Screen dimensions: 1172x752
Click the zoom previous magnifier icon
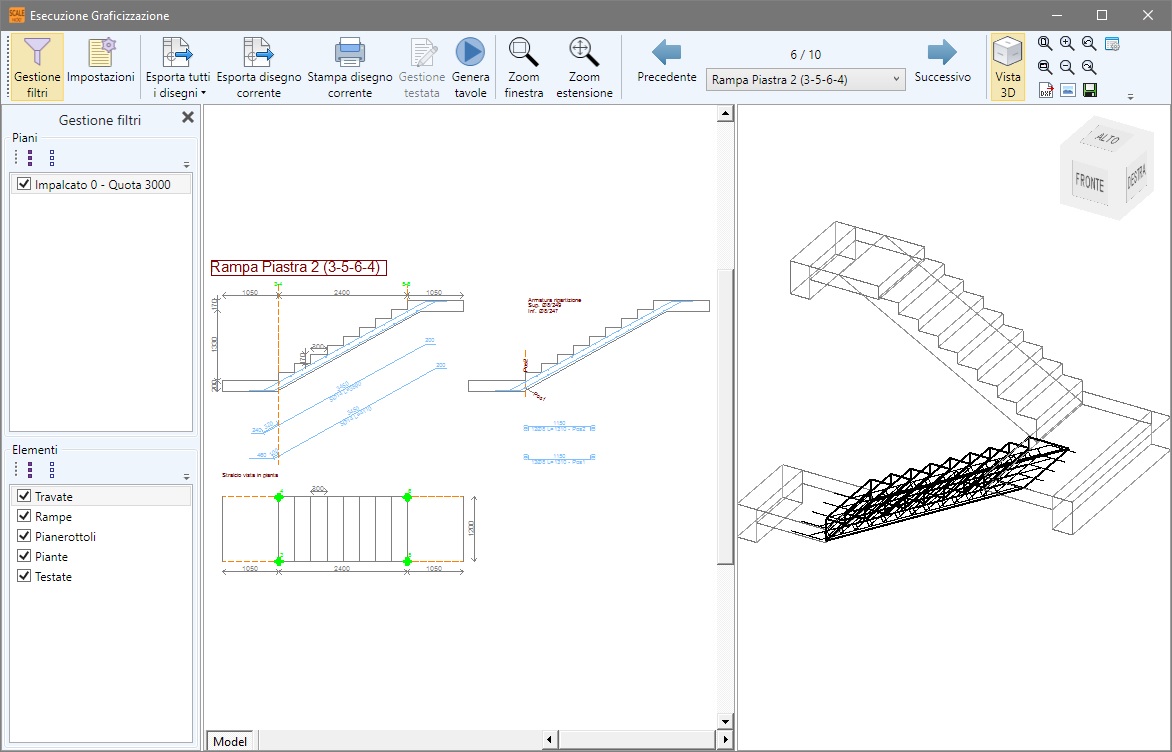(1089, 44)
